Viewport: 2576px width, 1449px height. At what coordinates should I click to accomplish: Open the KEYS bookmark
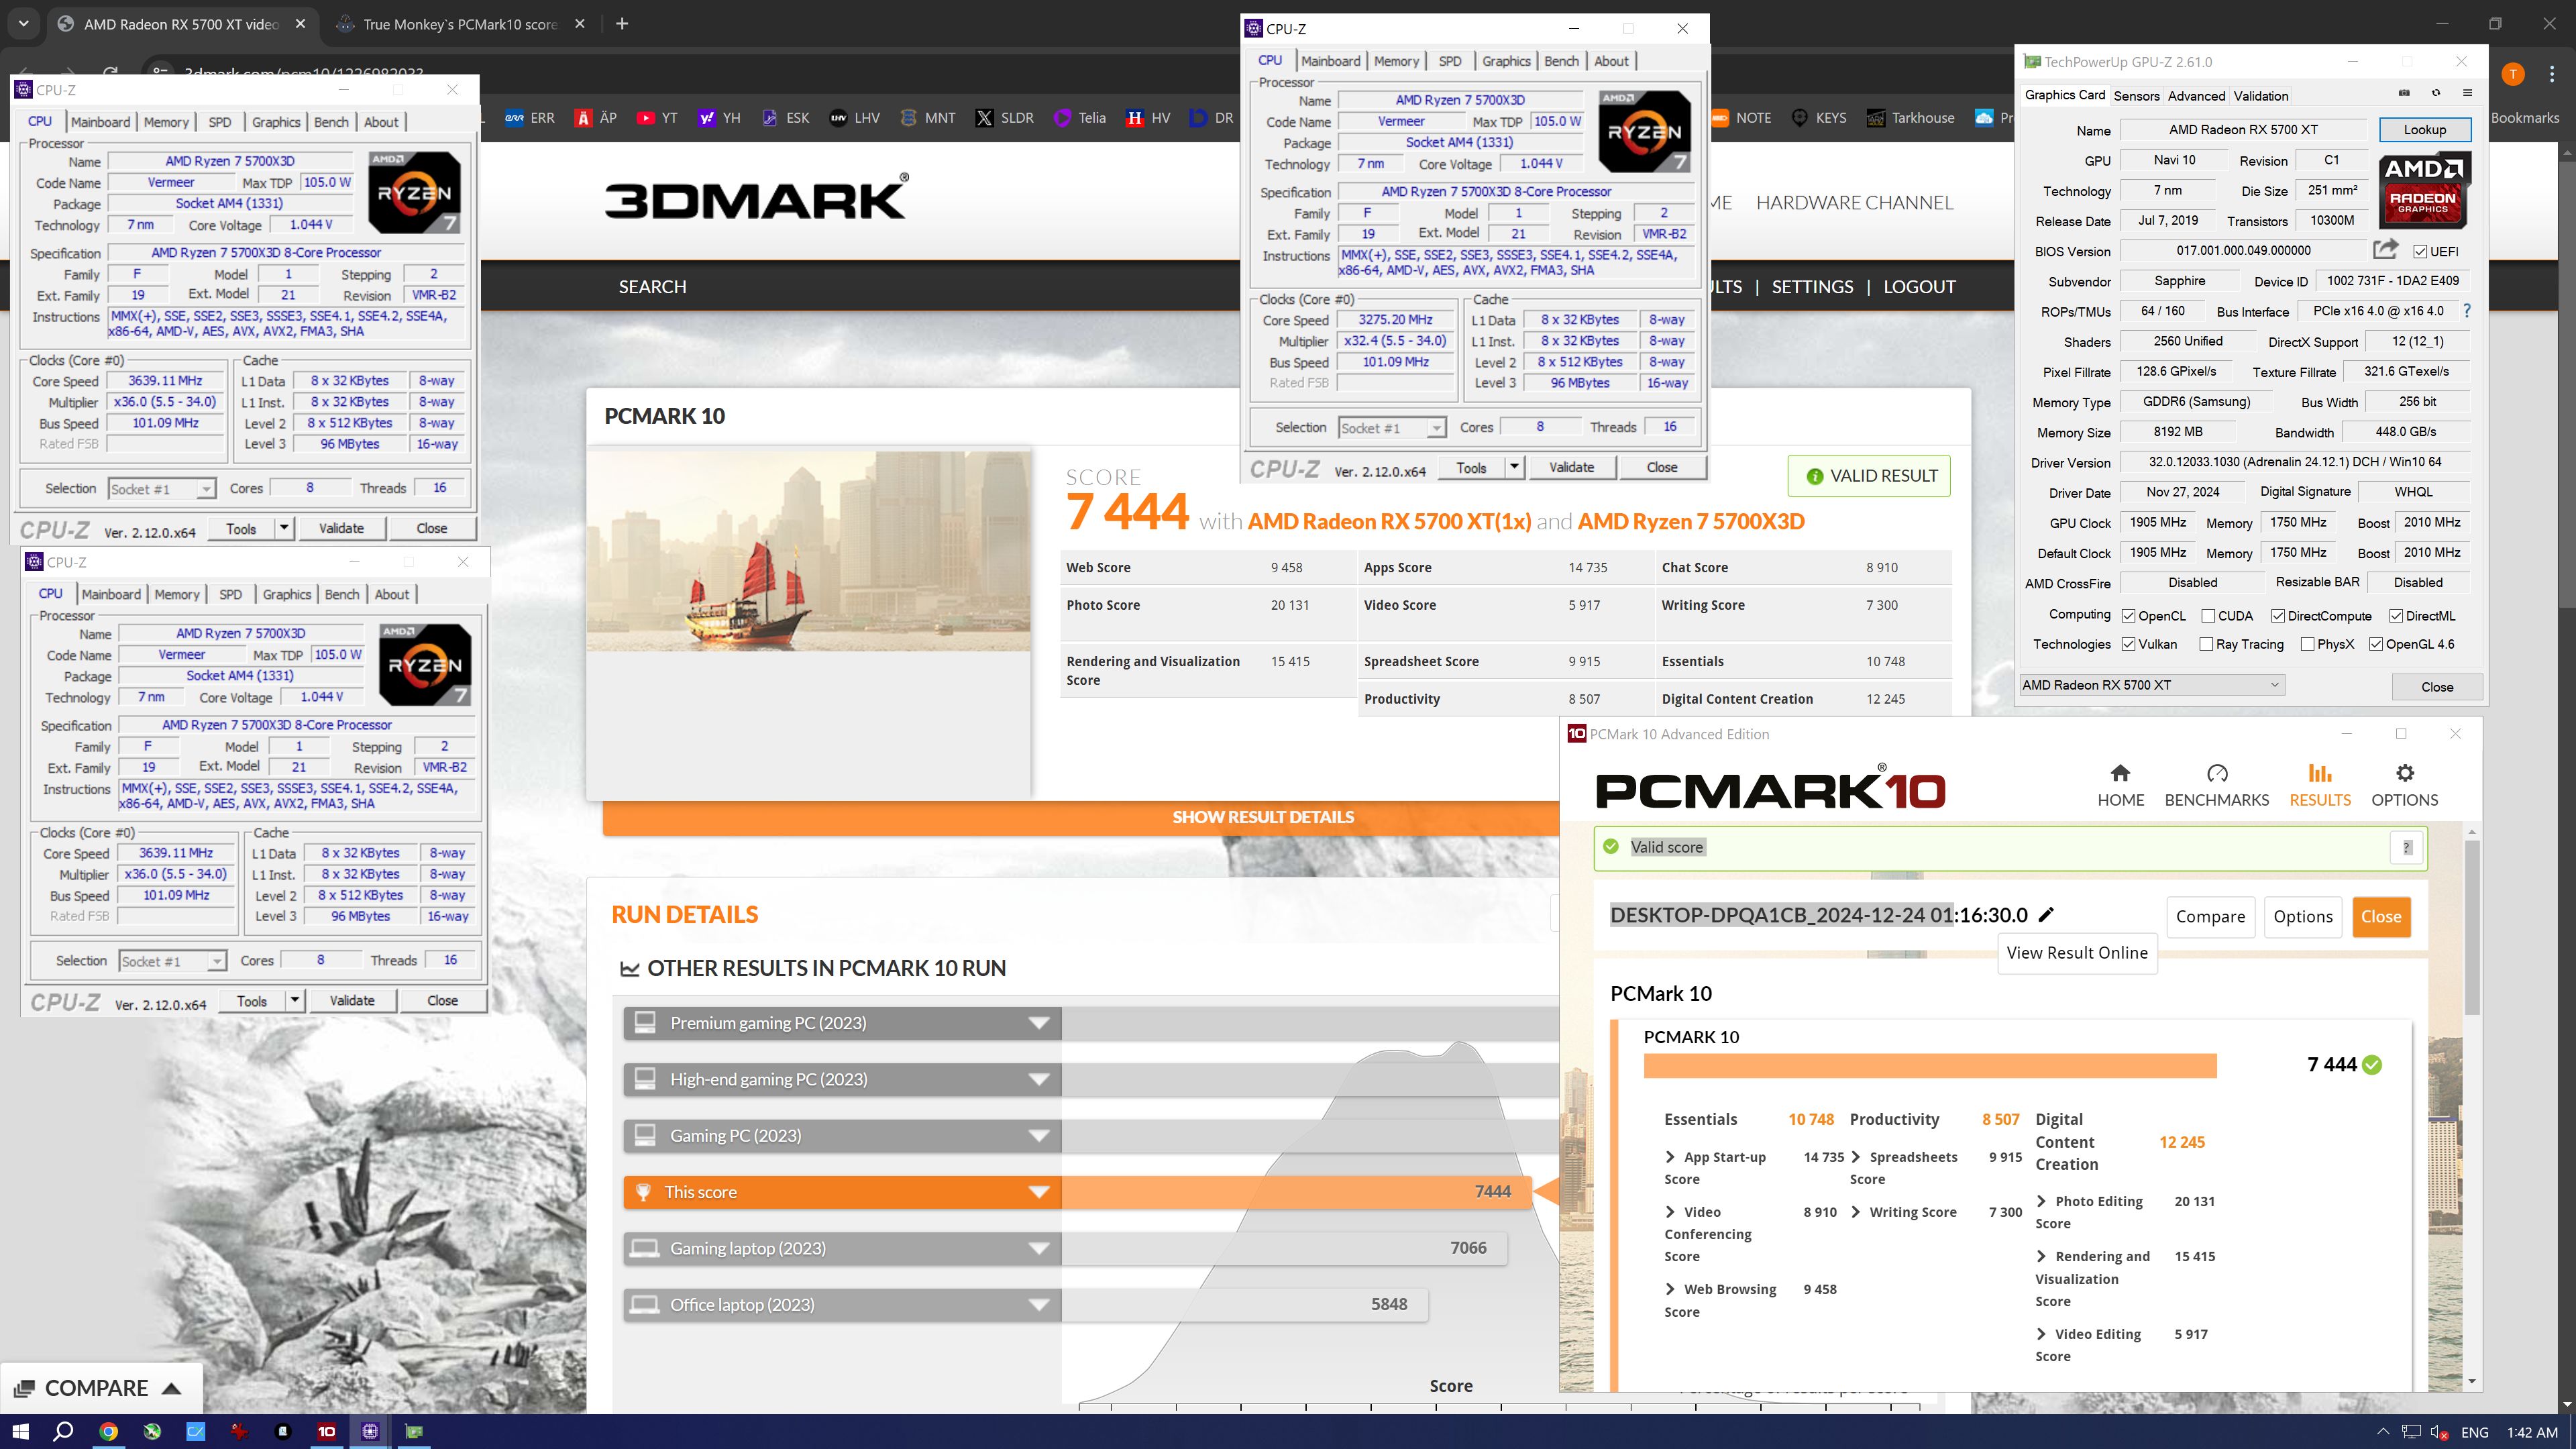1819,118
